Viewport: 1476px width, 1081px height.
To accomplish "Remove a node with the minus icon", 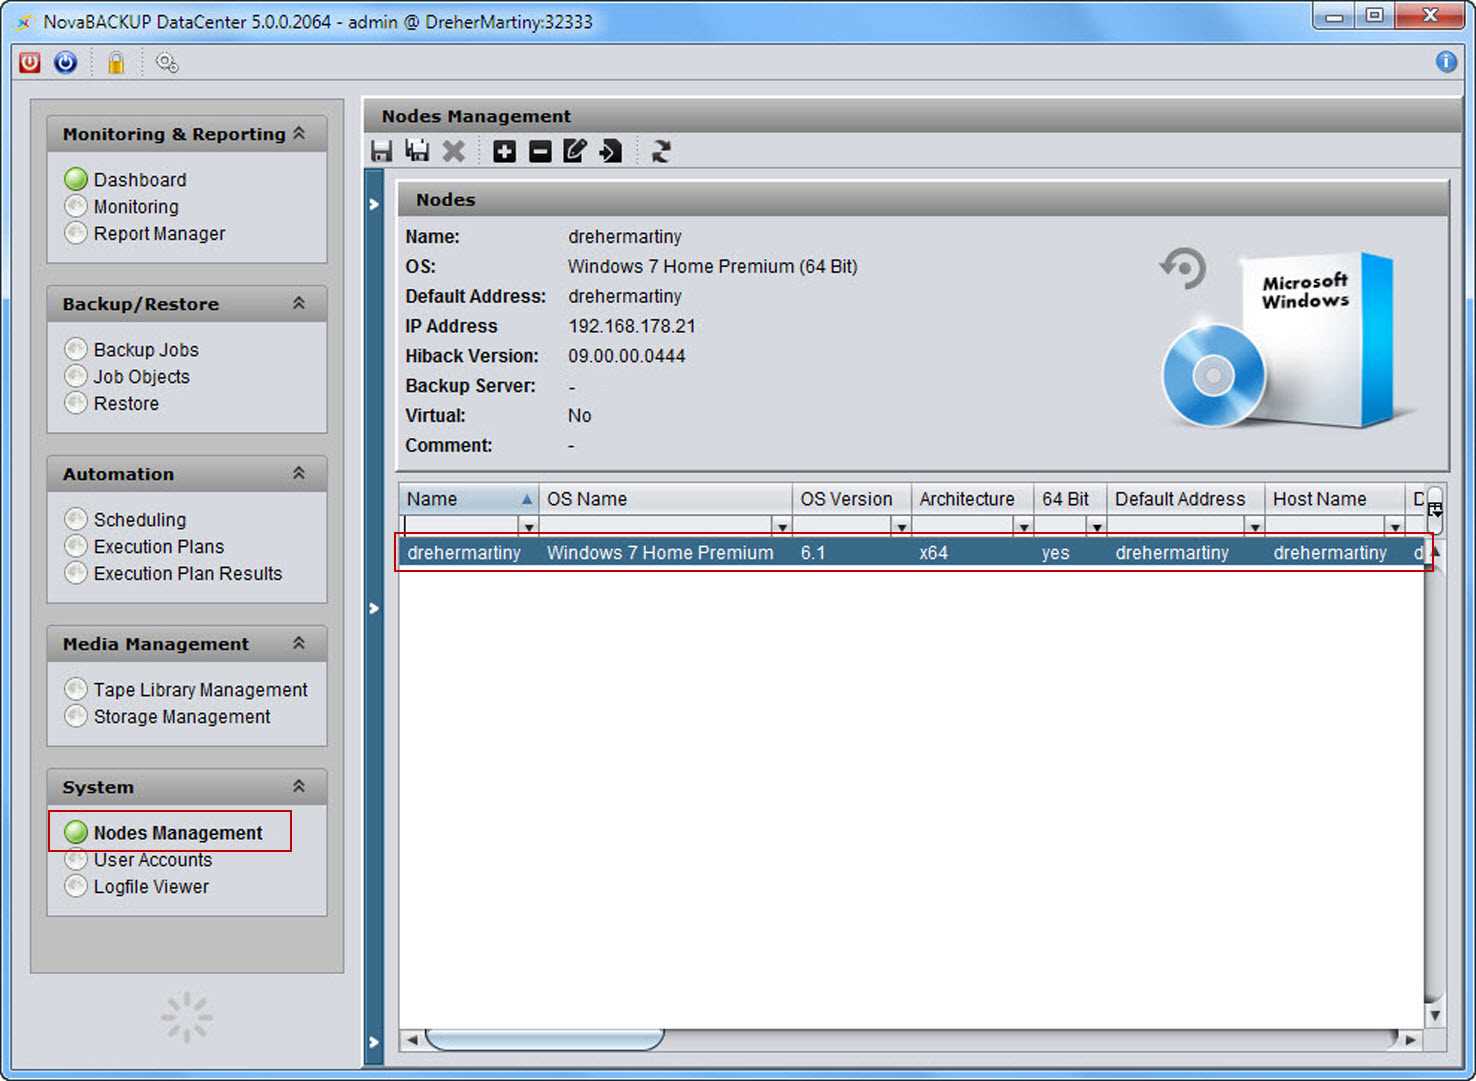I will [539, 151].
